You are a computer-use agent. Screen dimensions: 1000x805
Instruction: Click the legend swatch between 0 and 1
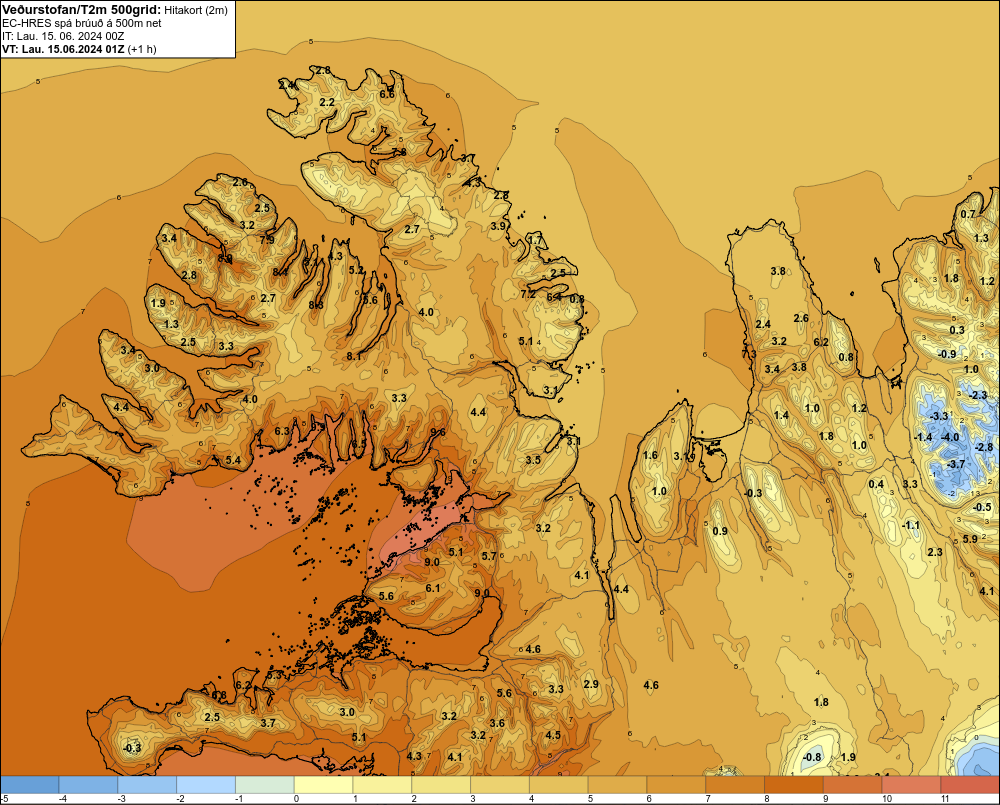pyautogui.click(x=323, y=785)
